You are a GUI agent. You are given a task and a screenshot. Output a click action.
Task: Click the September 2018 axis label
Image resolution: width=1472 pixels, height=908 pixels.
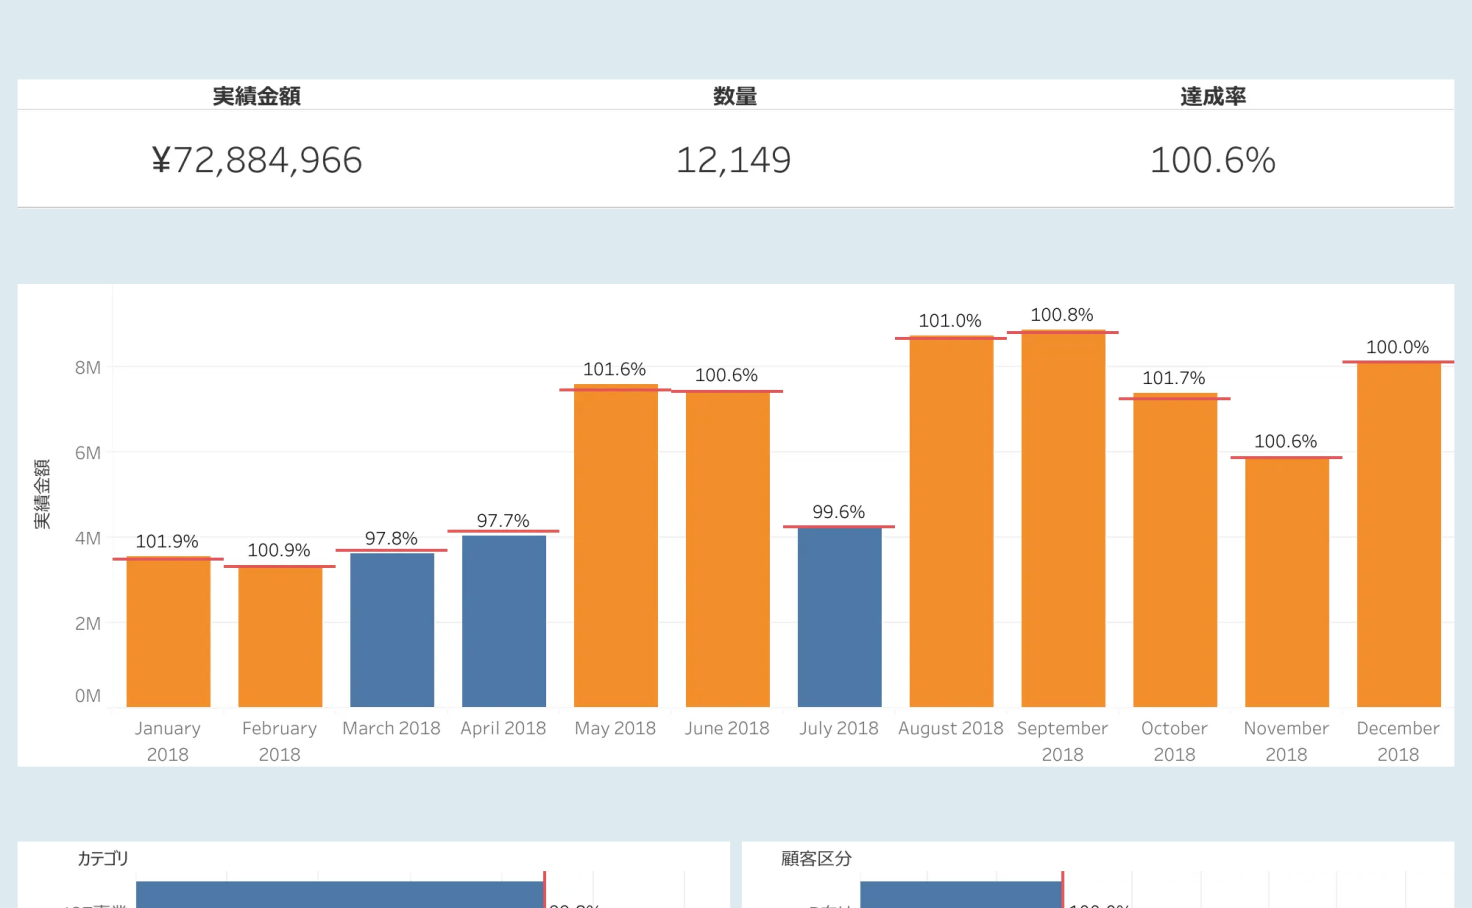[1063, 741]
